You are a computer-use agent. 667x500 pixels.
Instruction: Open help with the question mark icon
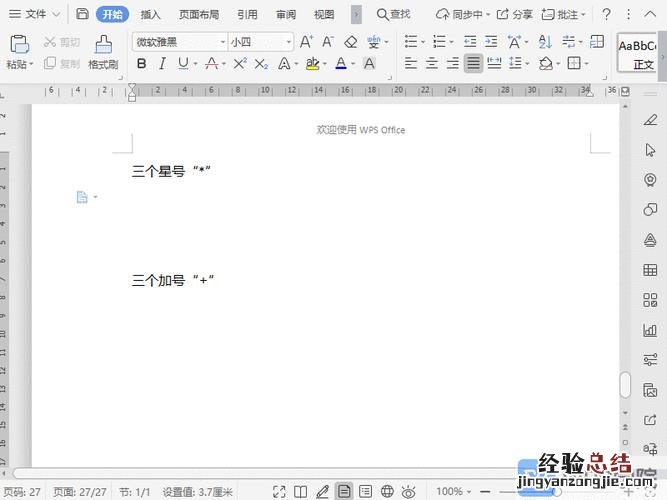pos(607,14)
